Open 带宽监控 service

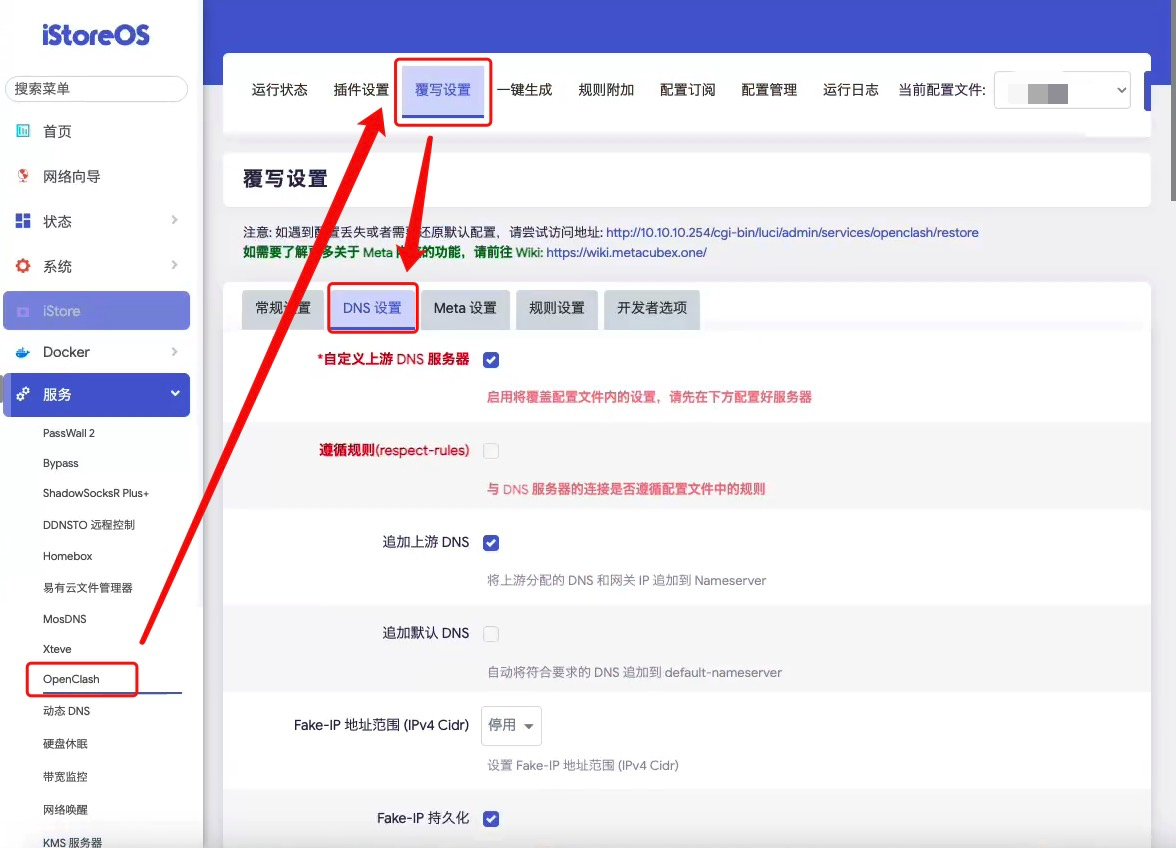tap(65, 777)
